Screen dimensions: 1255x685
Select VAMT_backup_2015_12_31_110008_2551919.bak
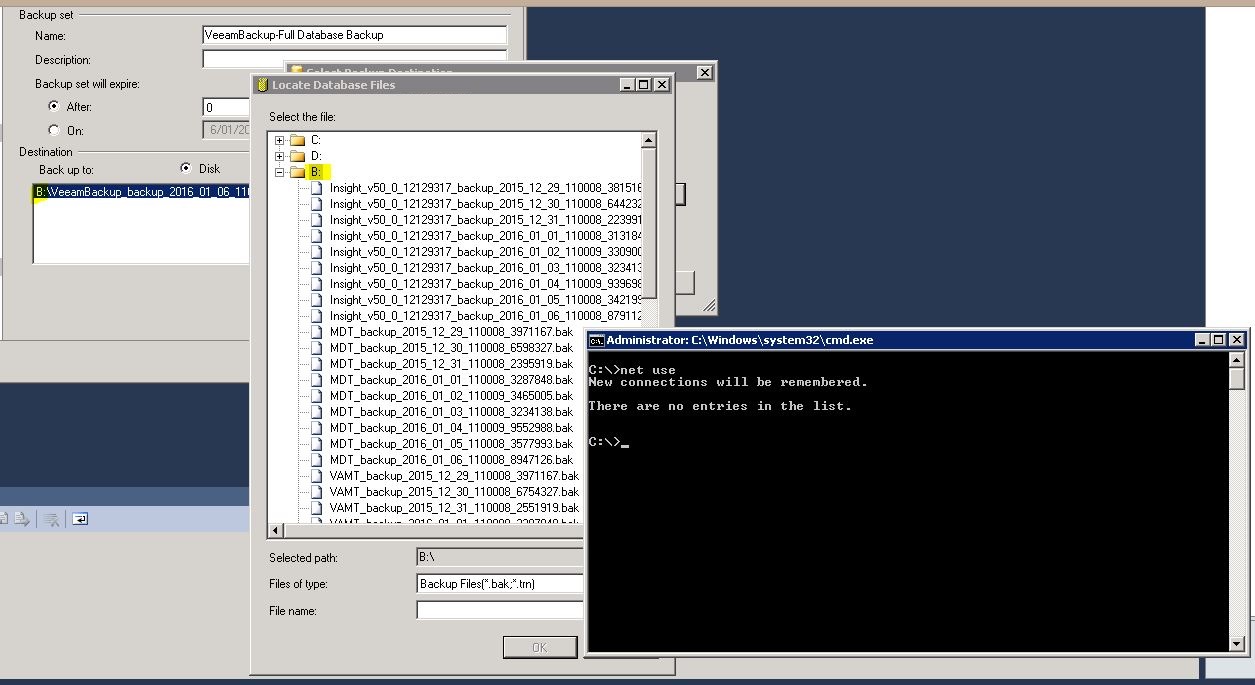coord(454,508)
